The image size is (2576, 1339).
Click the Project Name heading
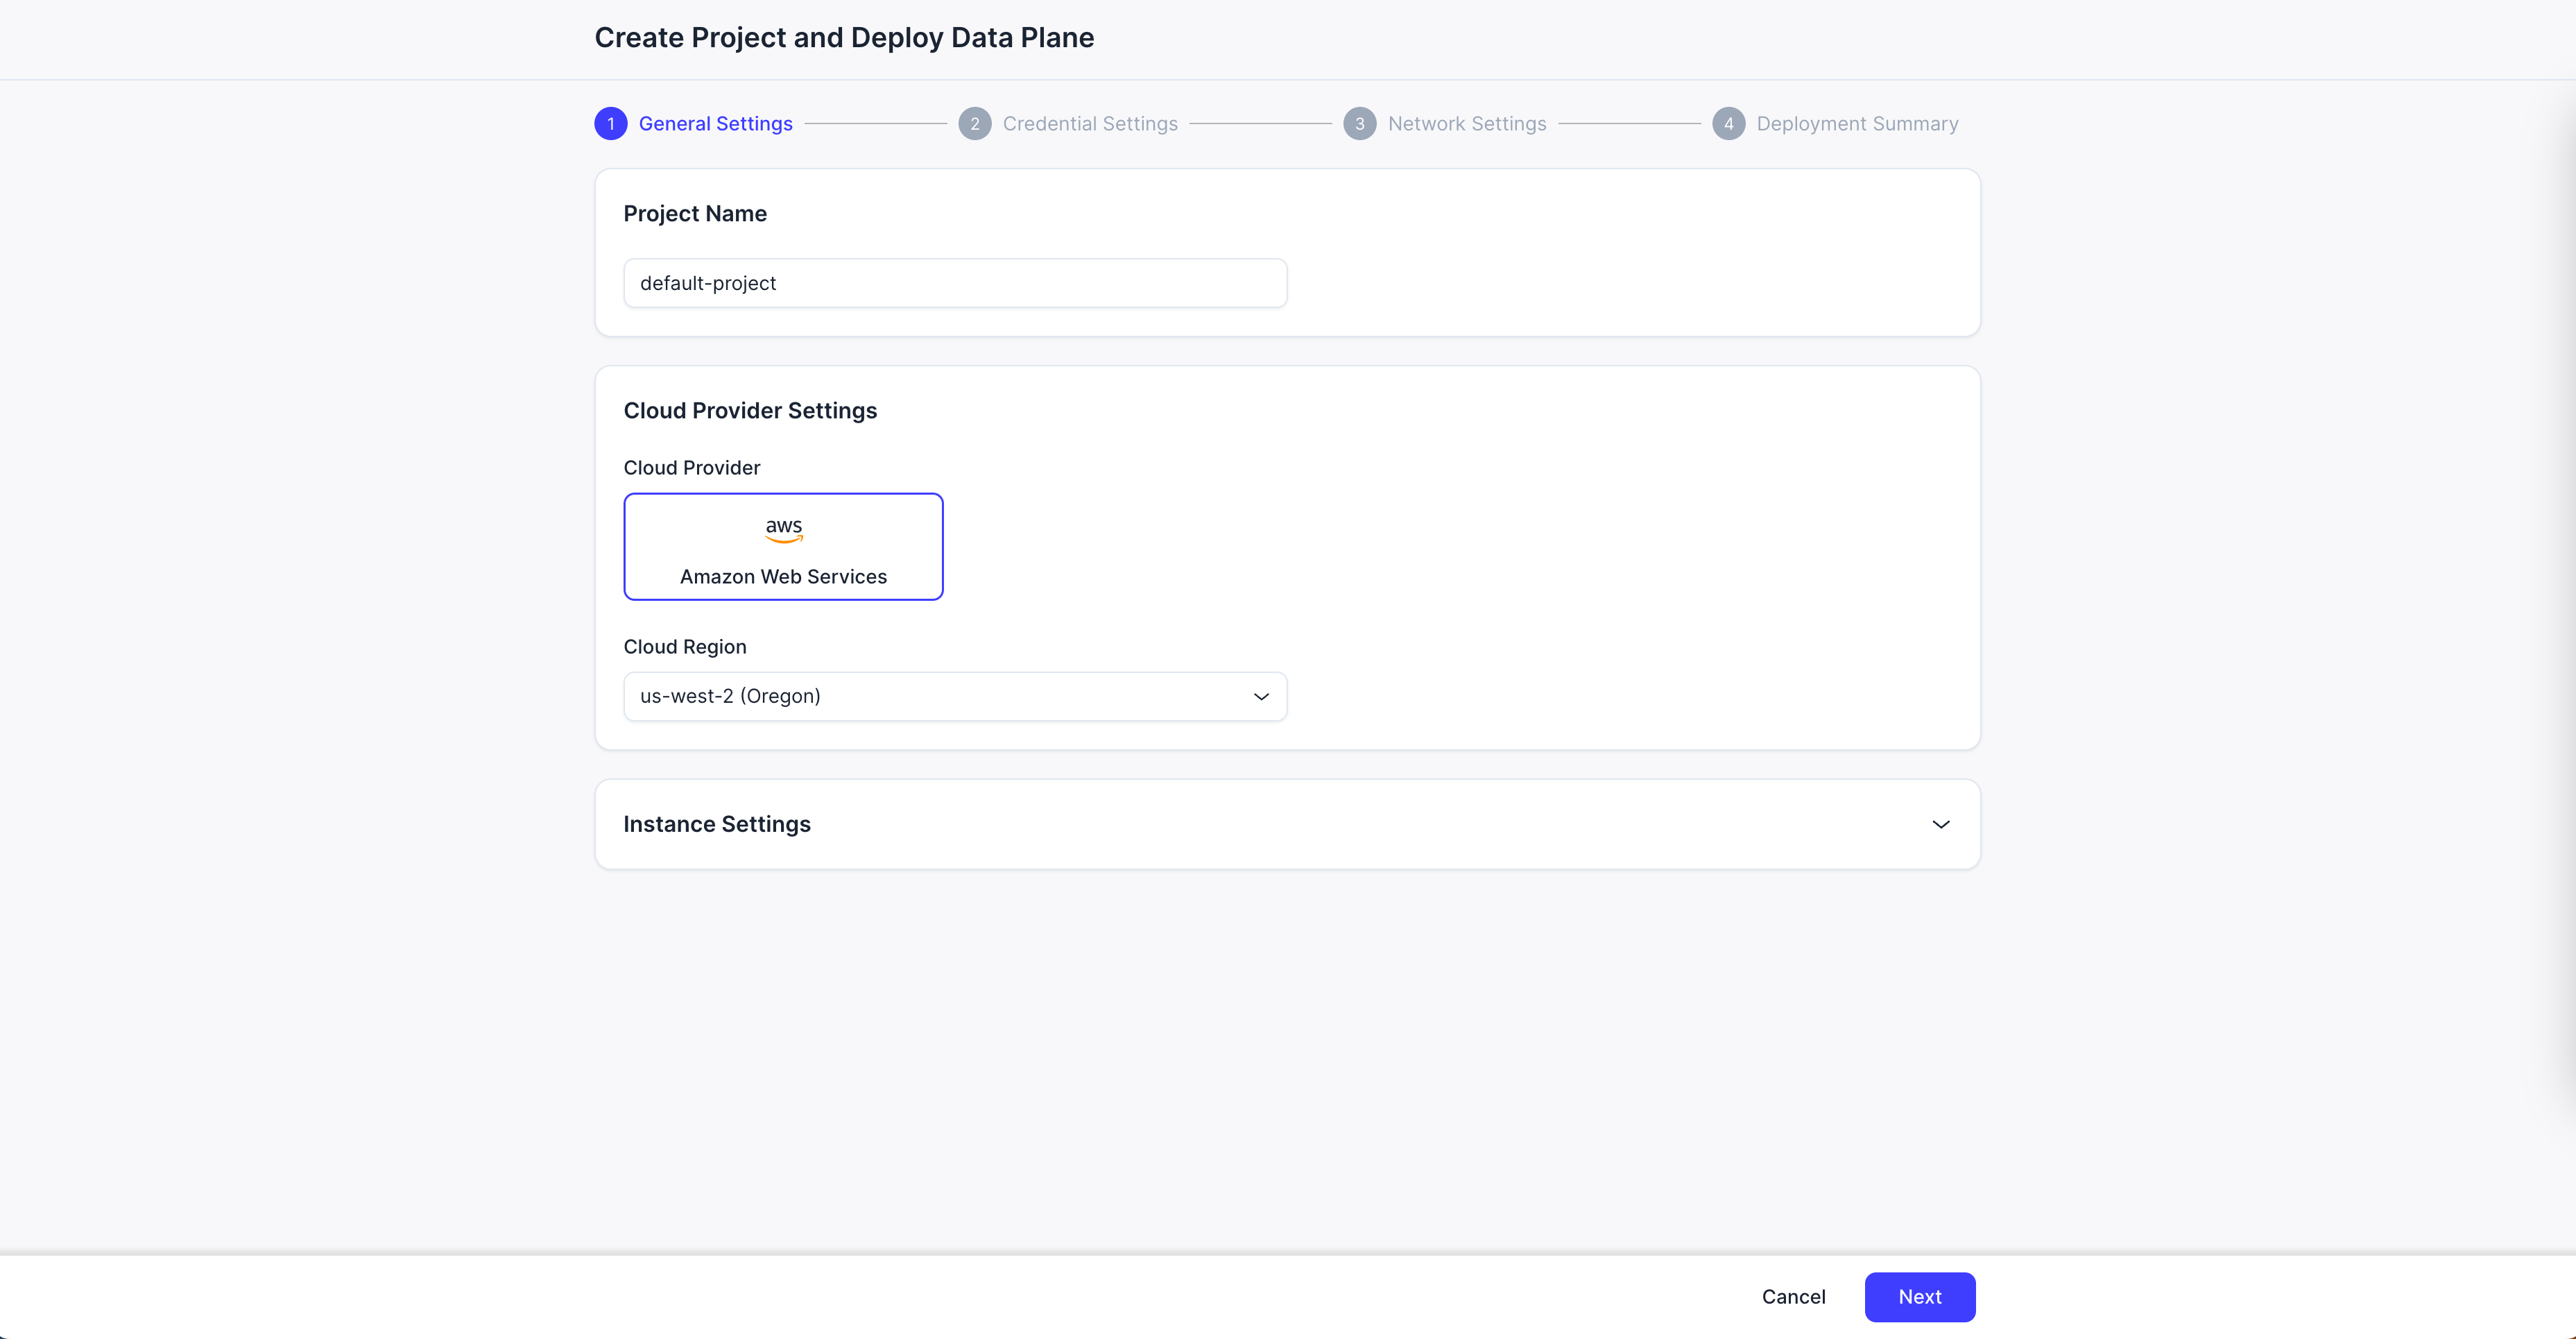695,214
